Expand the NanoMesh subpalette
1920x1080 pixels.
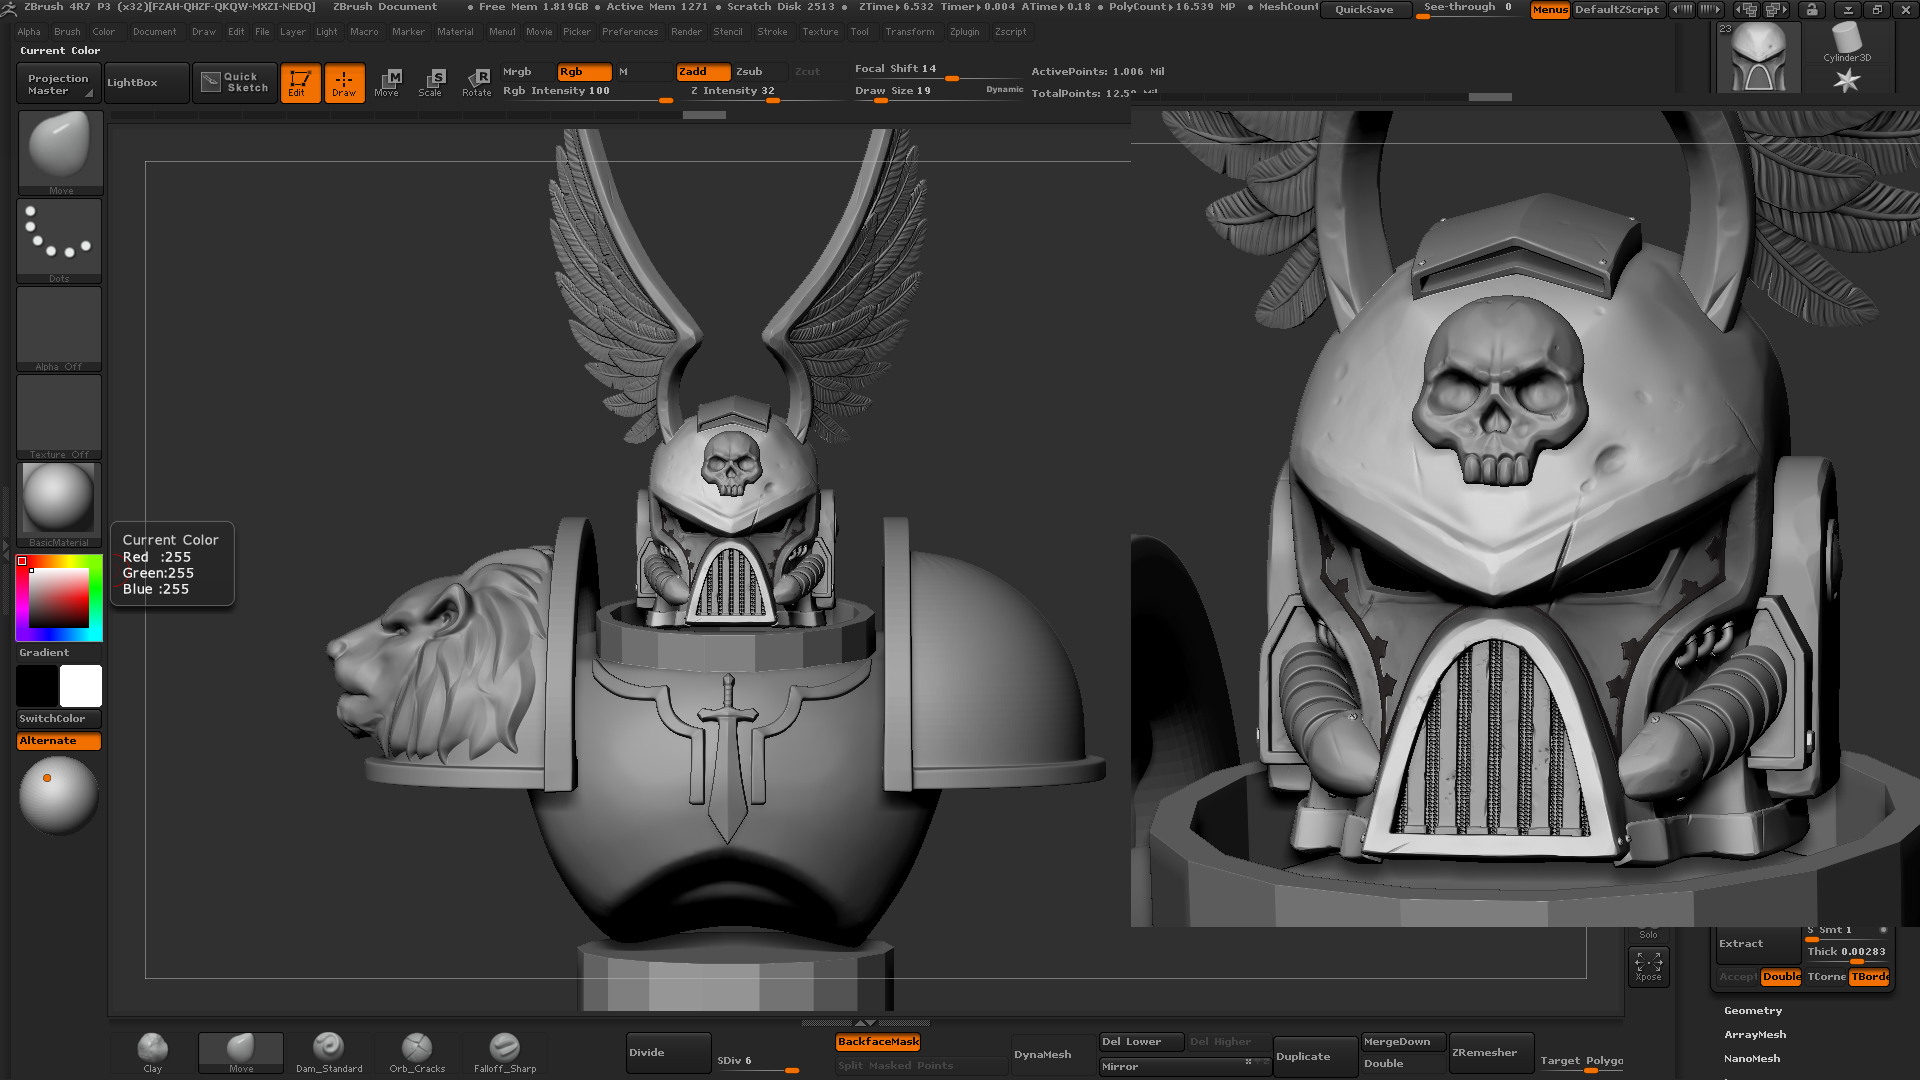coord(1752,1059)
